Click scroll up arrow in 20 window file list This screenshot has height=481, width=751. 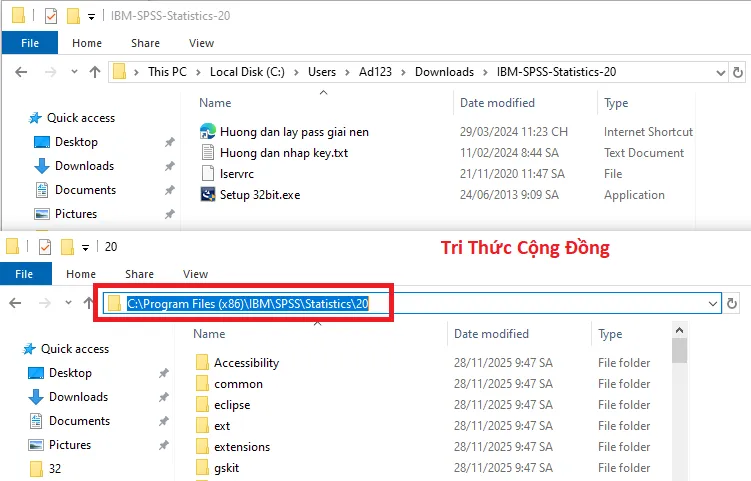tap(679, 330)
